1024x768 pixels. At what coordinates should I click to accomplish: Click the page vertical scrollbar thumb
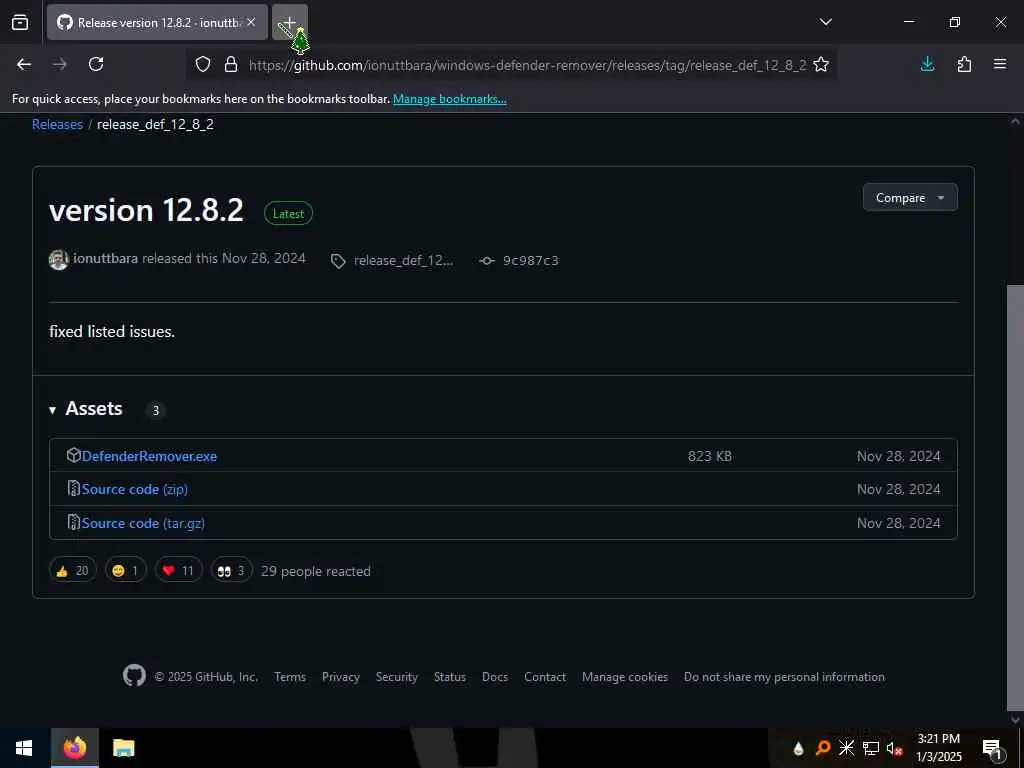(x=1016, y=496)
